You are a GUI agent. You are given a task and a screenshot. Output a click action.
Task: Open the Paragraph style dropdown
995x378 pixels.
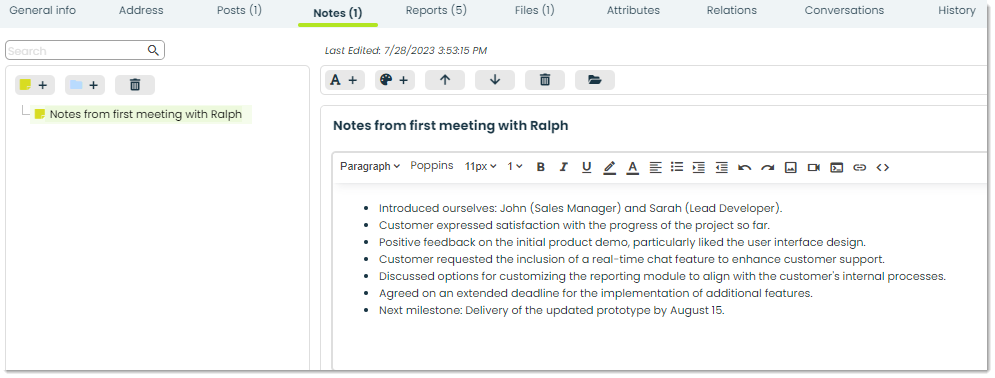pos(370,166)
